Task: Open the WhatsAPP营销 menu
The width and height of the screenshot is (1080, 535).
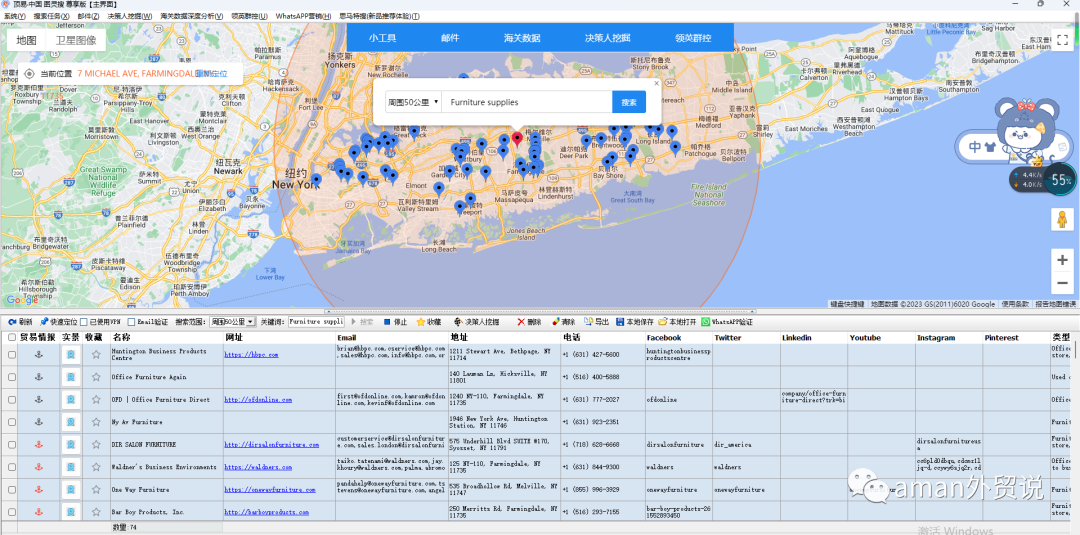Action: (x=303, y=16)
